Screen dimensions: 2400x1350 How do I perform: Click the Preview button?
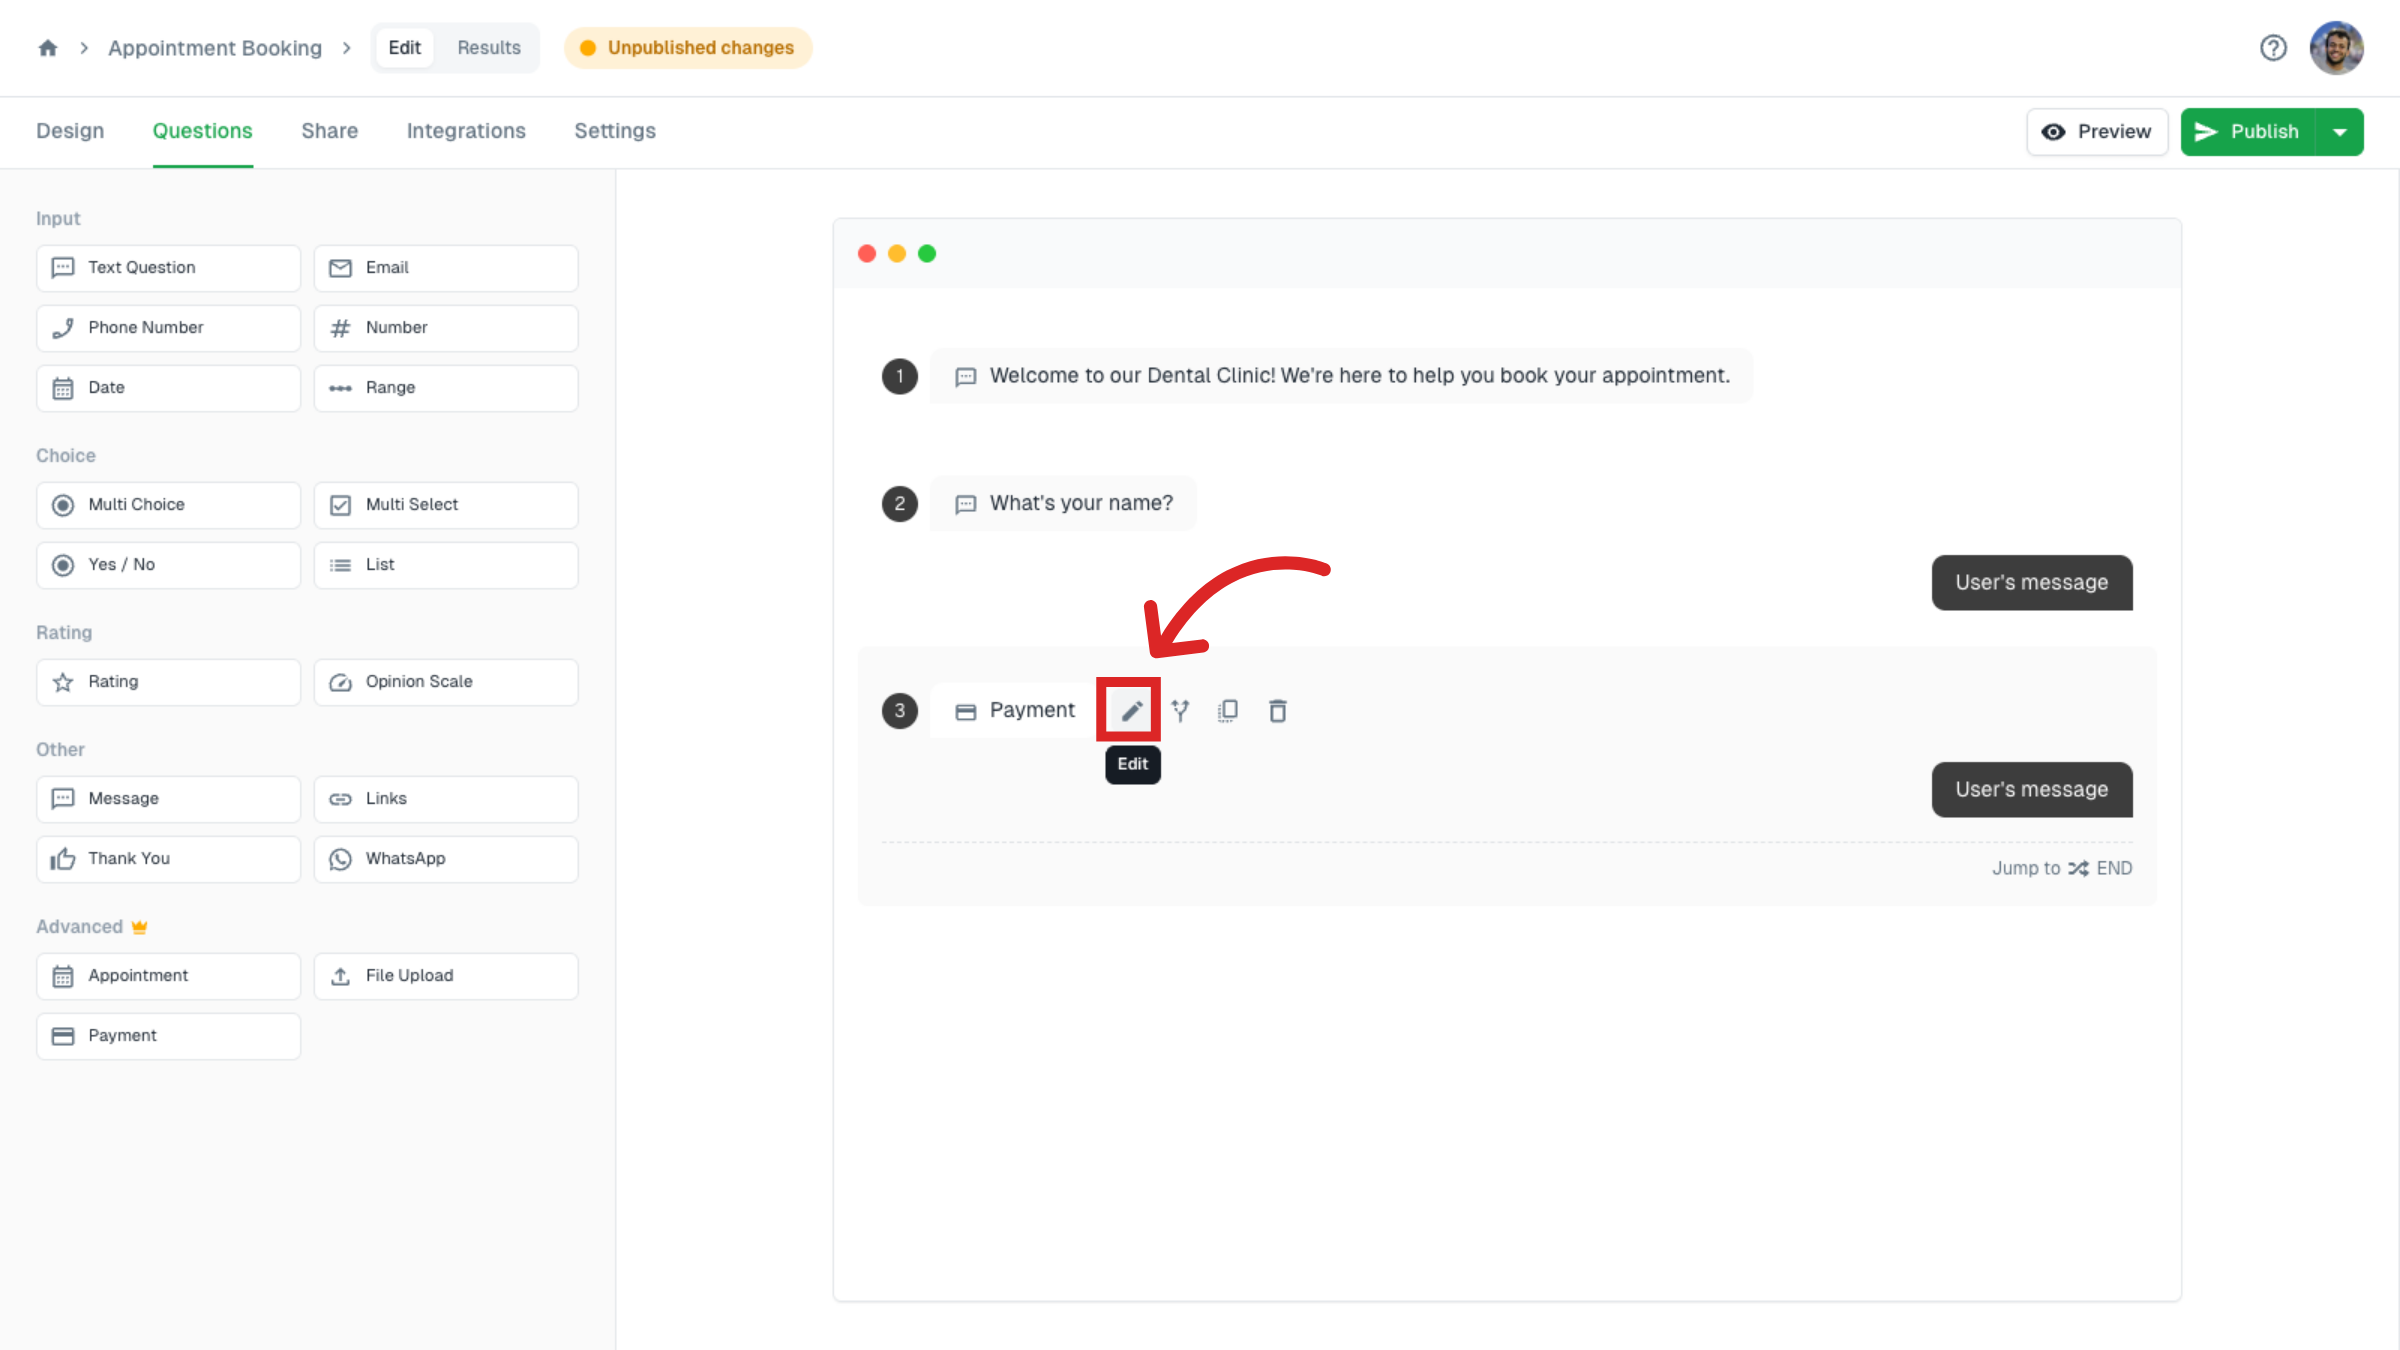point(2097,132)
